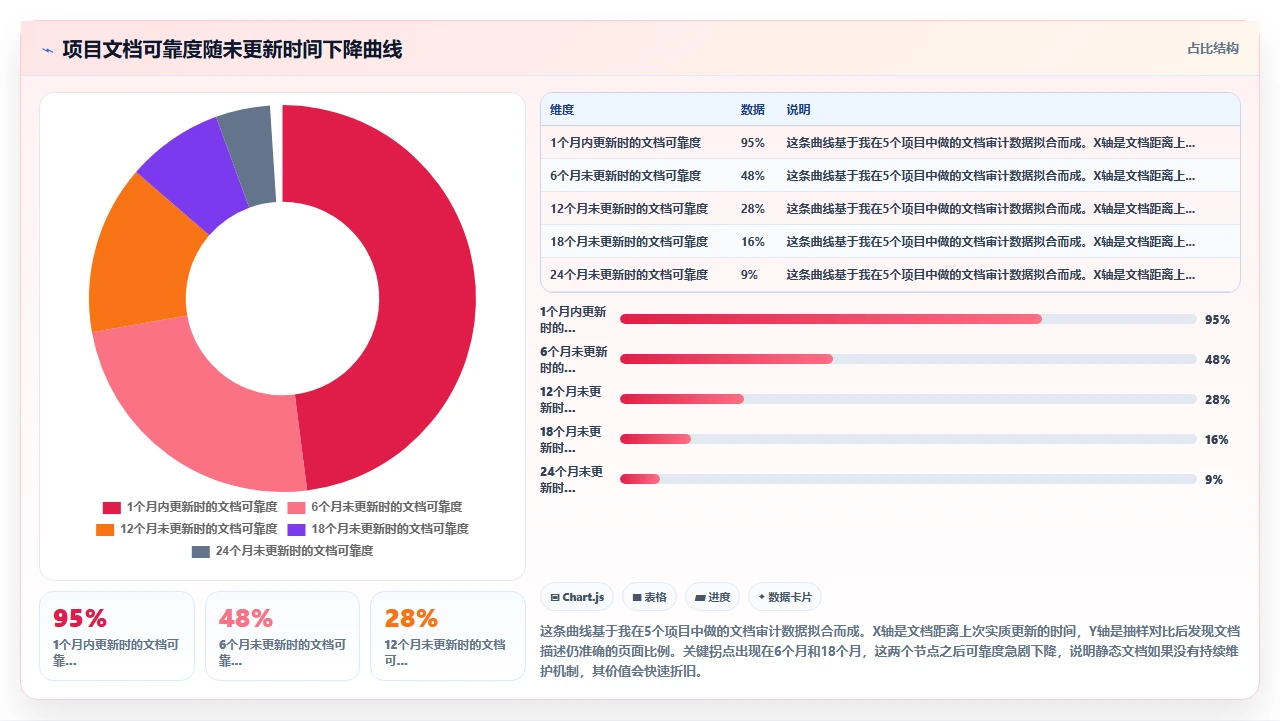
Task: Click the lightning icon beside the title
Action: 47,50
